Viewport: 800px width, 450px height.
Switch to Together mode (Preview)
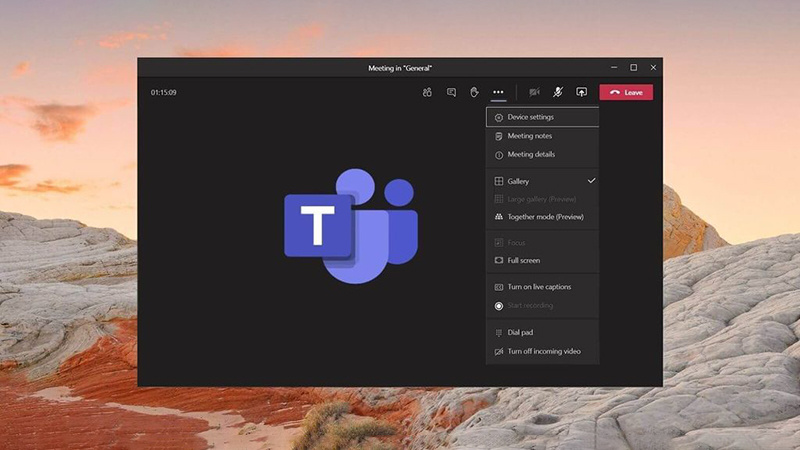click(542, 217)
